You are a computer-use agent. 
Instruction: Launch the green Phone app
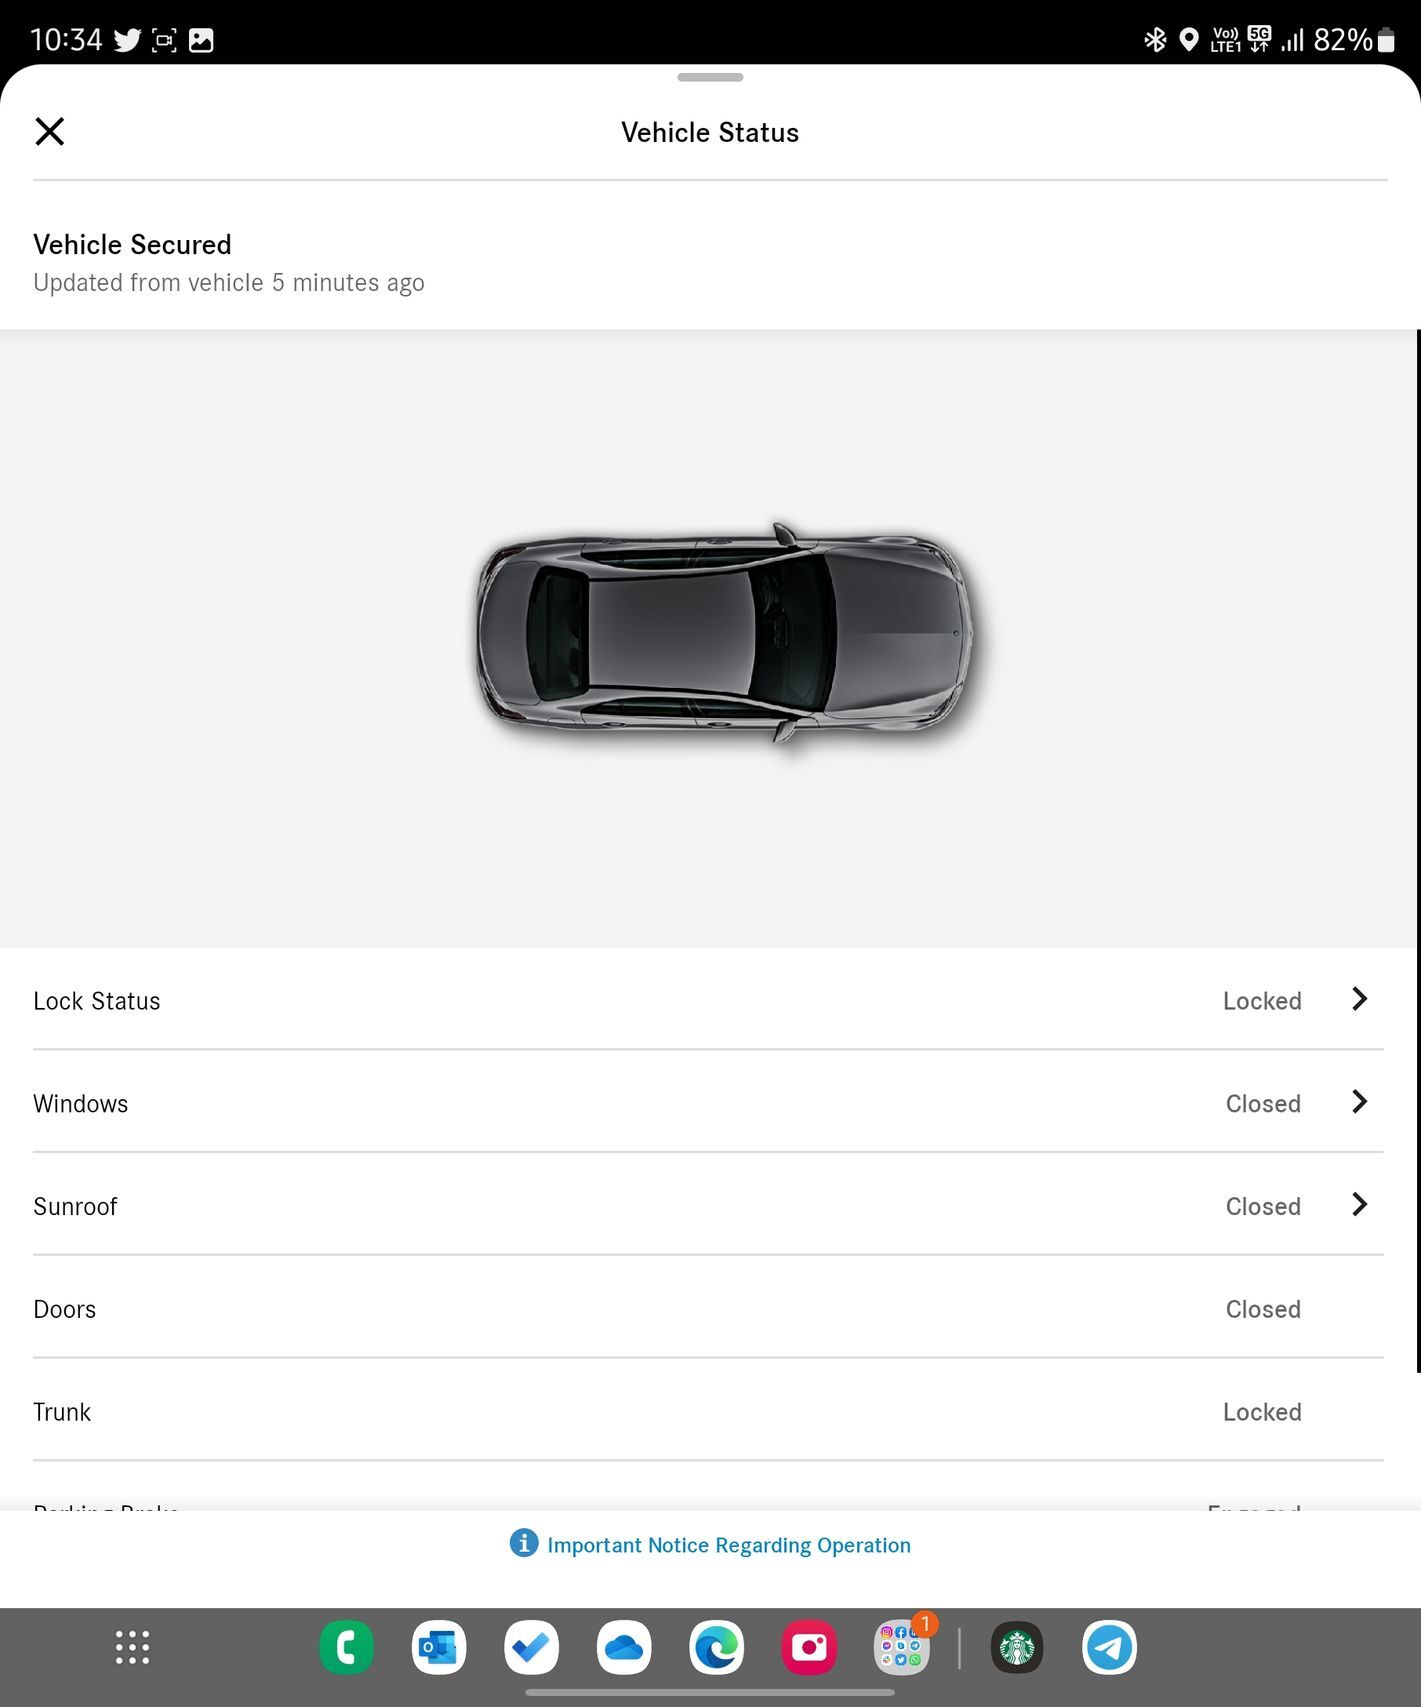346,1647
